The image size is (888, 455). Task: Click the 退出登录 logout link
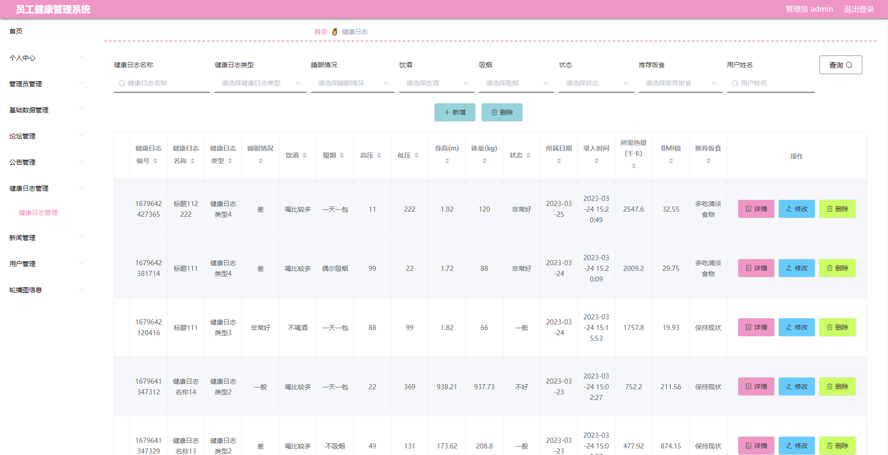(x=859, y=9)
